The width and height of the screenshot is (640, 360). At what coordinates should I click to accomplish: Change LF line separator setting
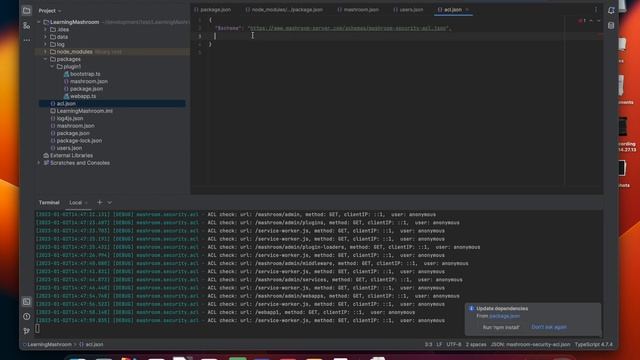pos(439,344)
